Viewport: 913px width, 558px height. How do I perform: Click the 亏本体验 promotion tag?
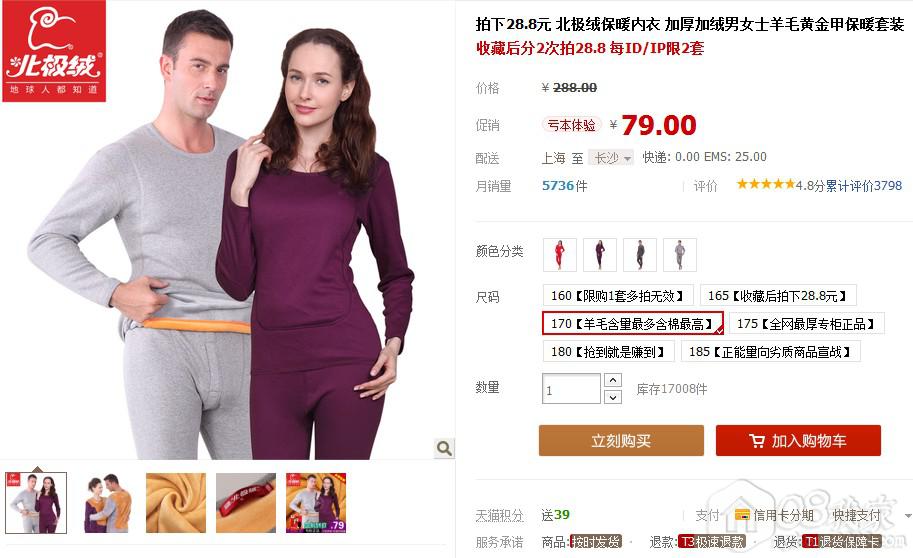(572, 125)
